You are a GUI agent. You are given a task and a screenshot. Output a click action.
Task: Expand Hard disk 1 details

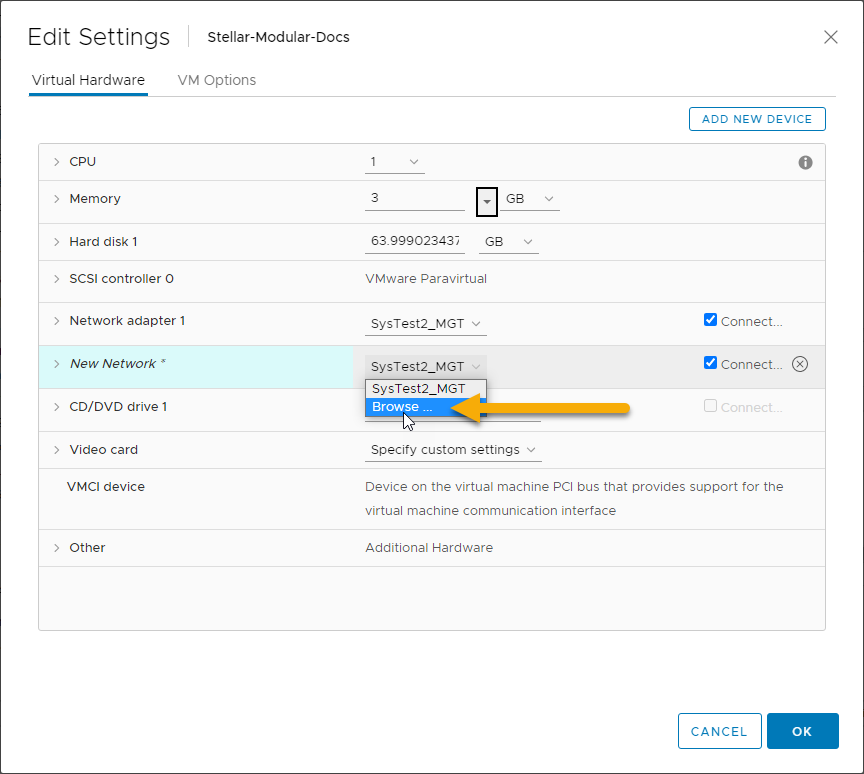tap(57, 242)
